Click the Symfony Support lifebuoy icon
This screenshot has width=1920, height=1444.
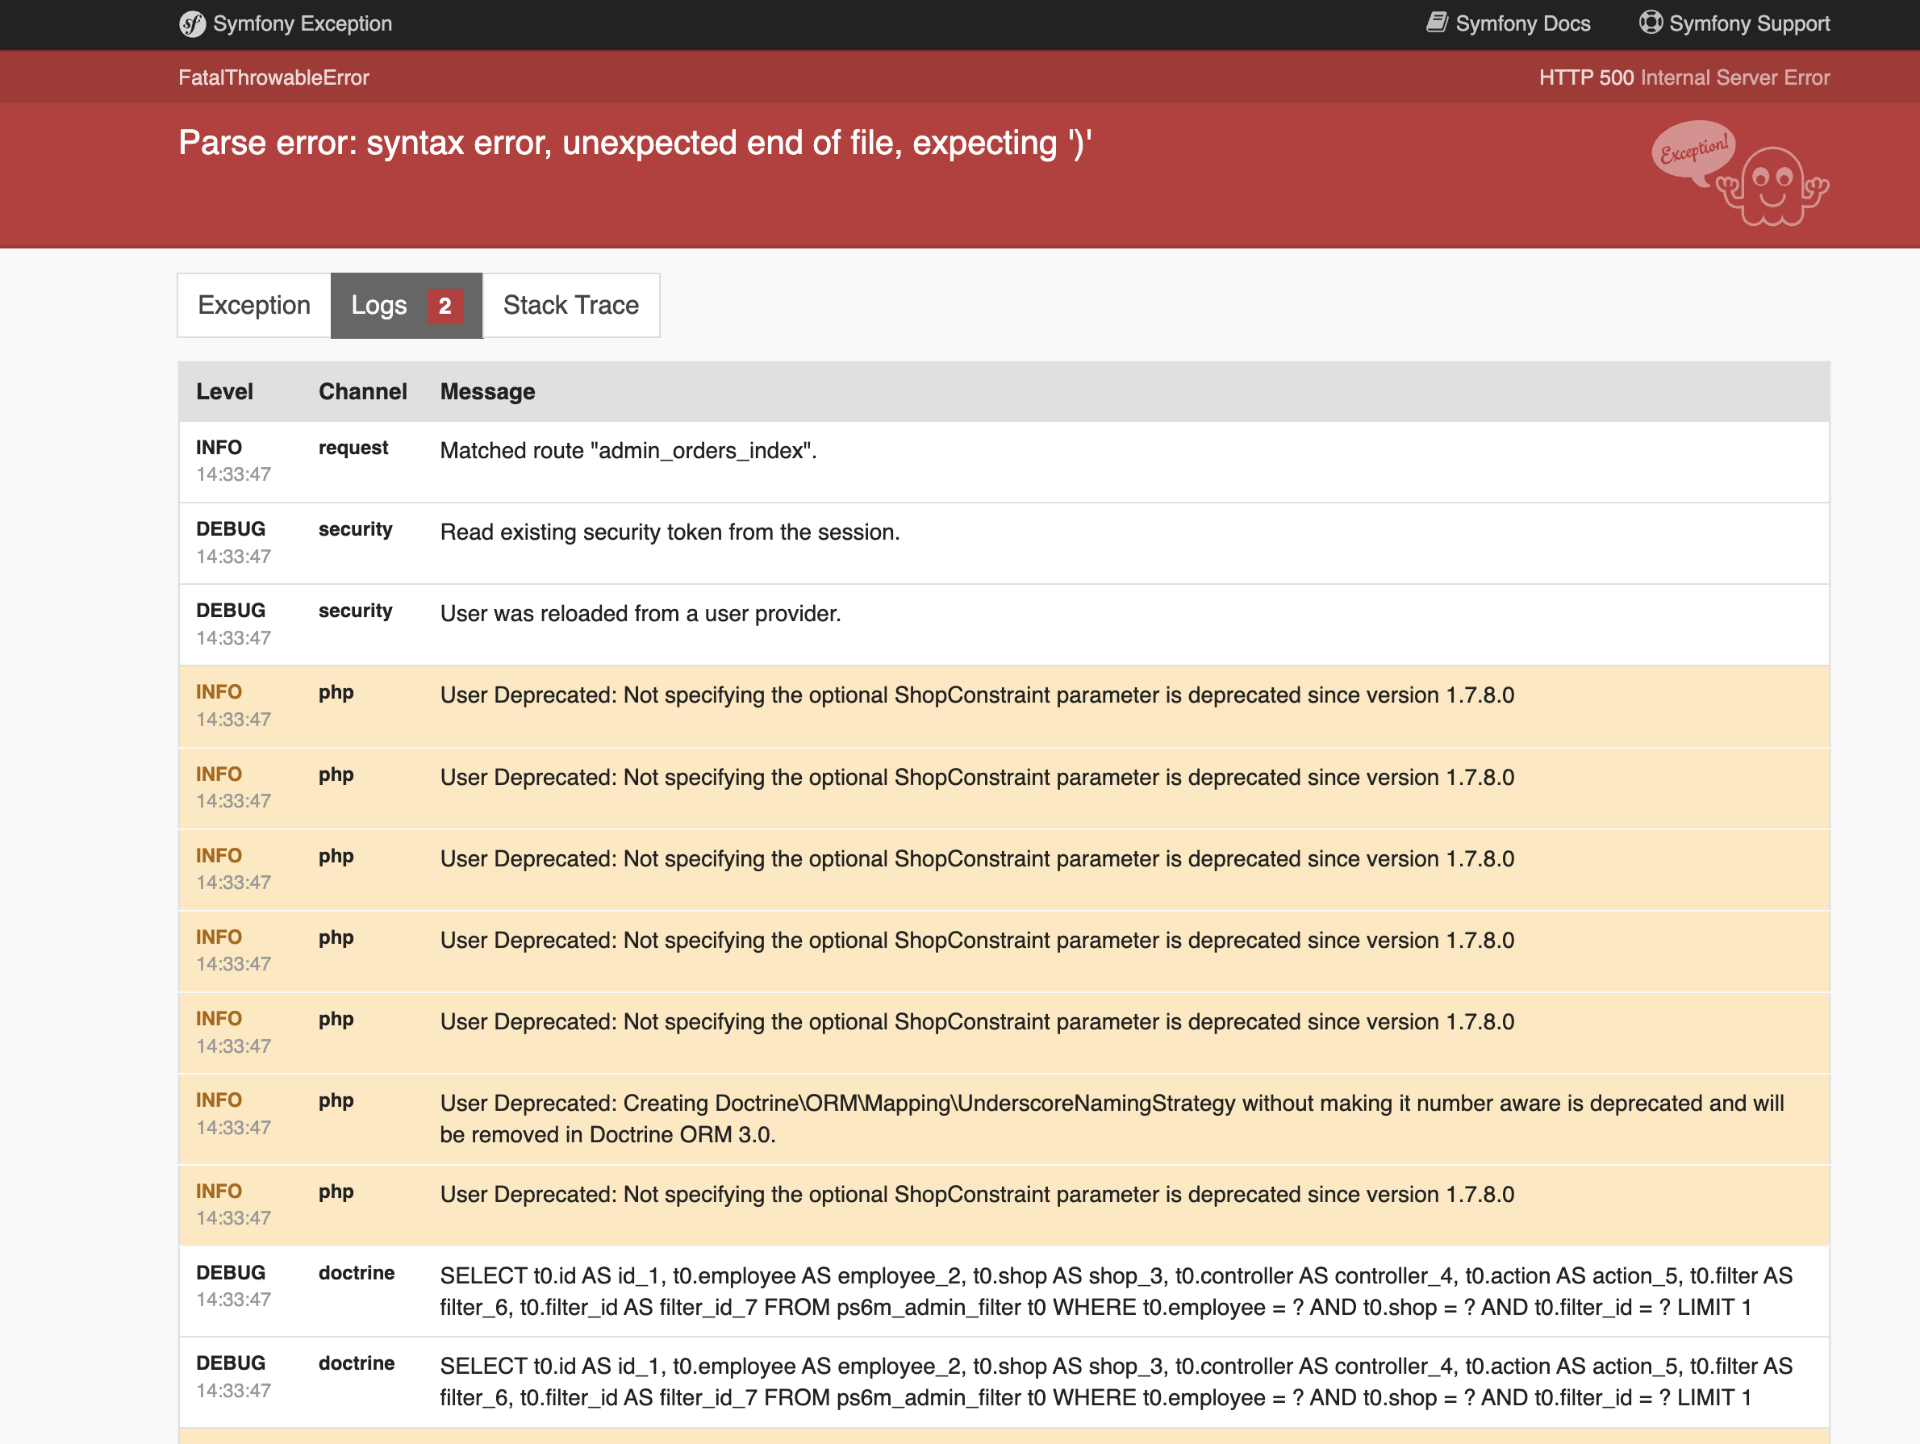point(1650,23)
